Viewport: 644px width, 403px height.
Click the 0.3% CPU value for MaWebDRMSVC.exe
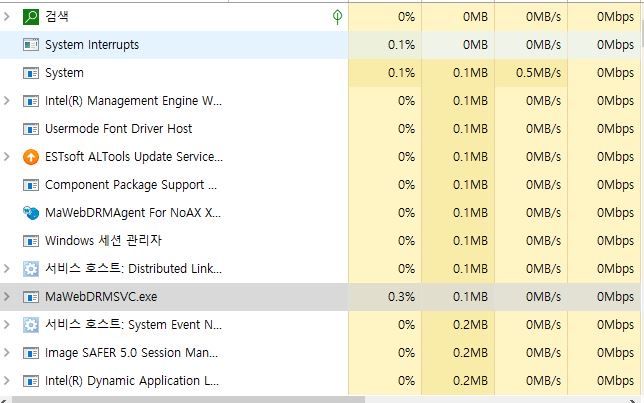click(400, 297)
